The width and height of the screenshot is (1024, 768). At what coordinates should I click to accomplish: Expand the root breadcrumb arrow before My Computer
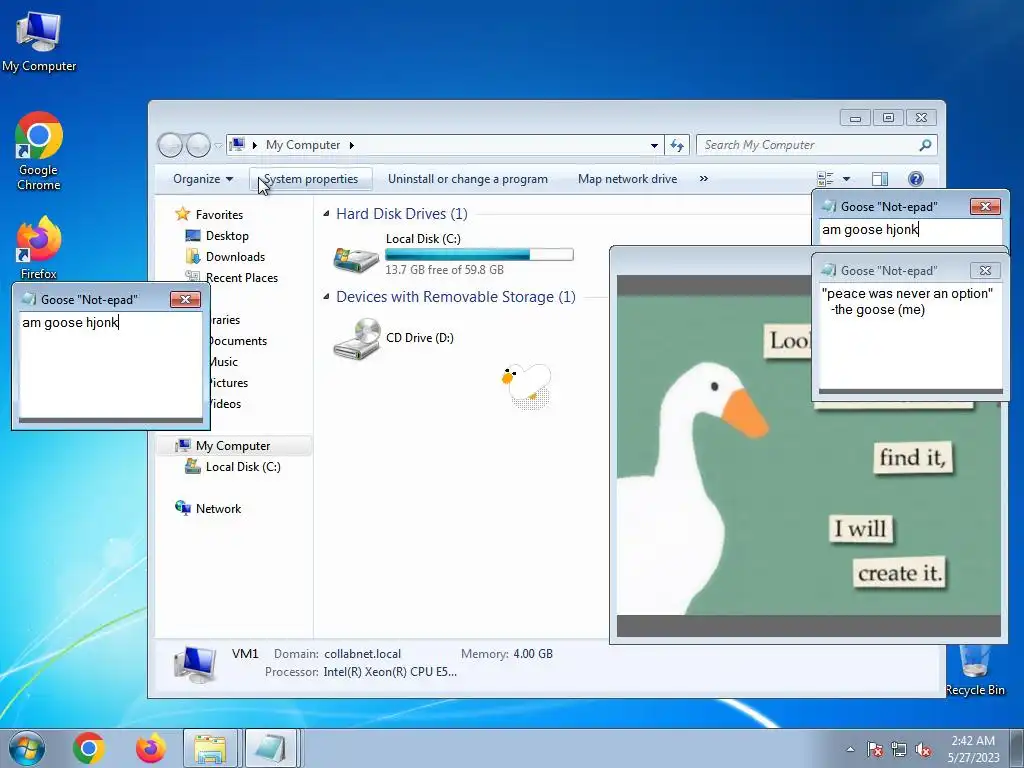click(255, 145)
